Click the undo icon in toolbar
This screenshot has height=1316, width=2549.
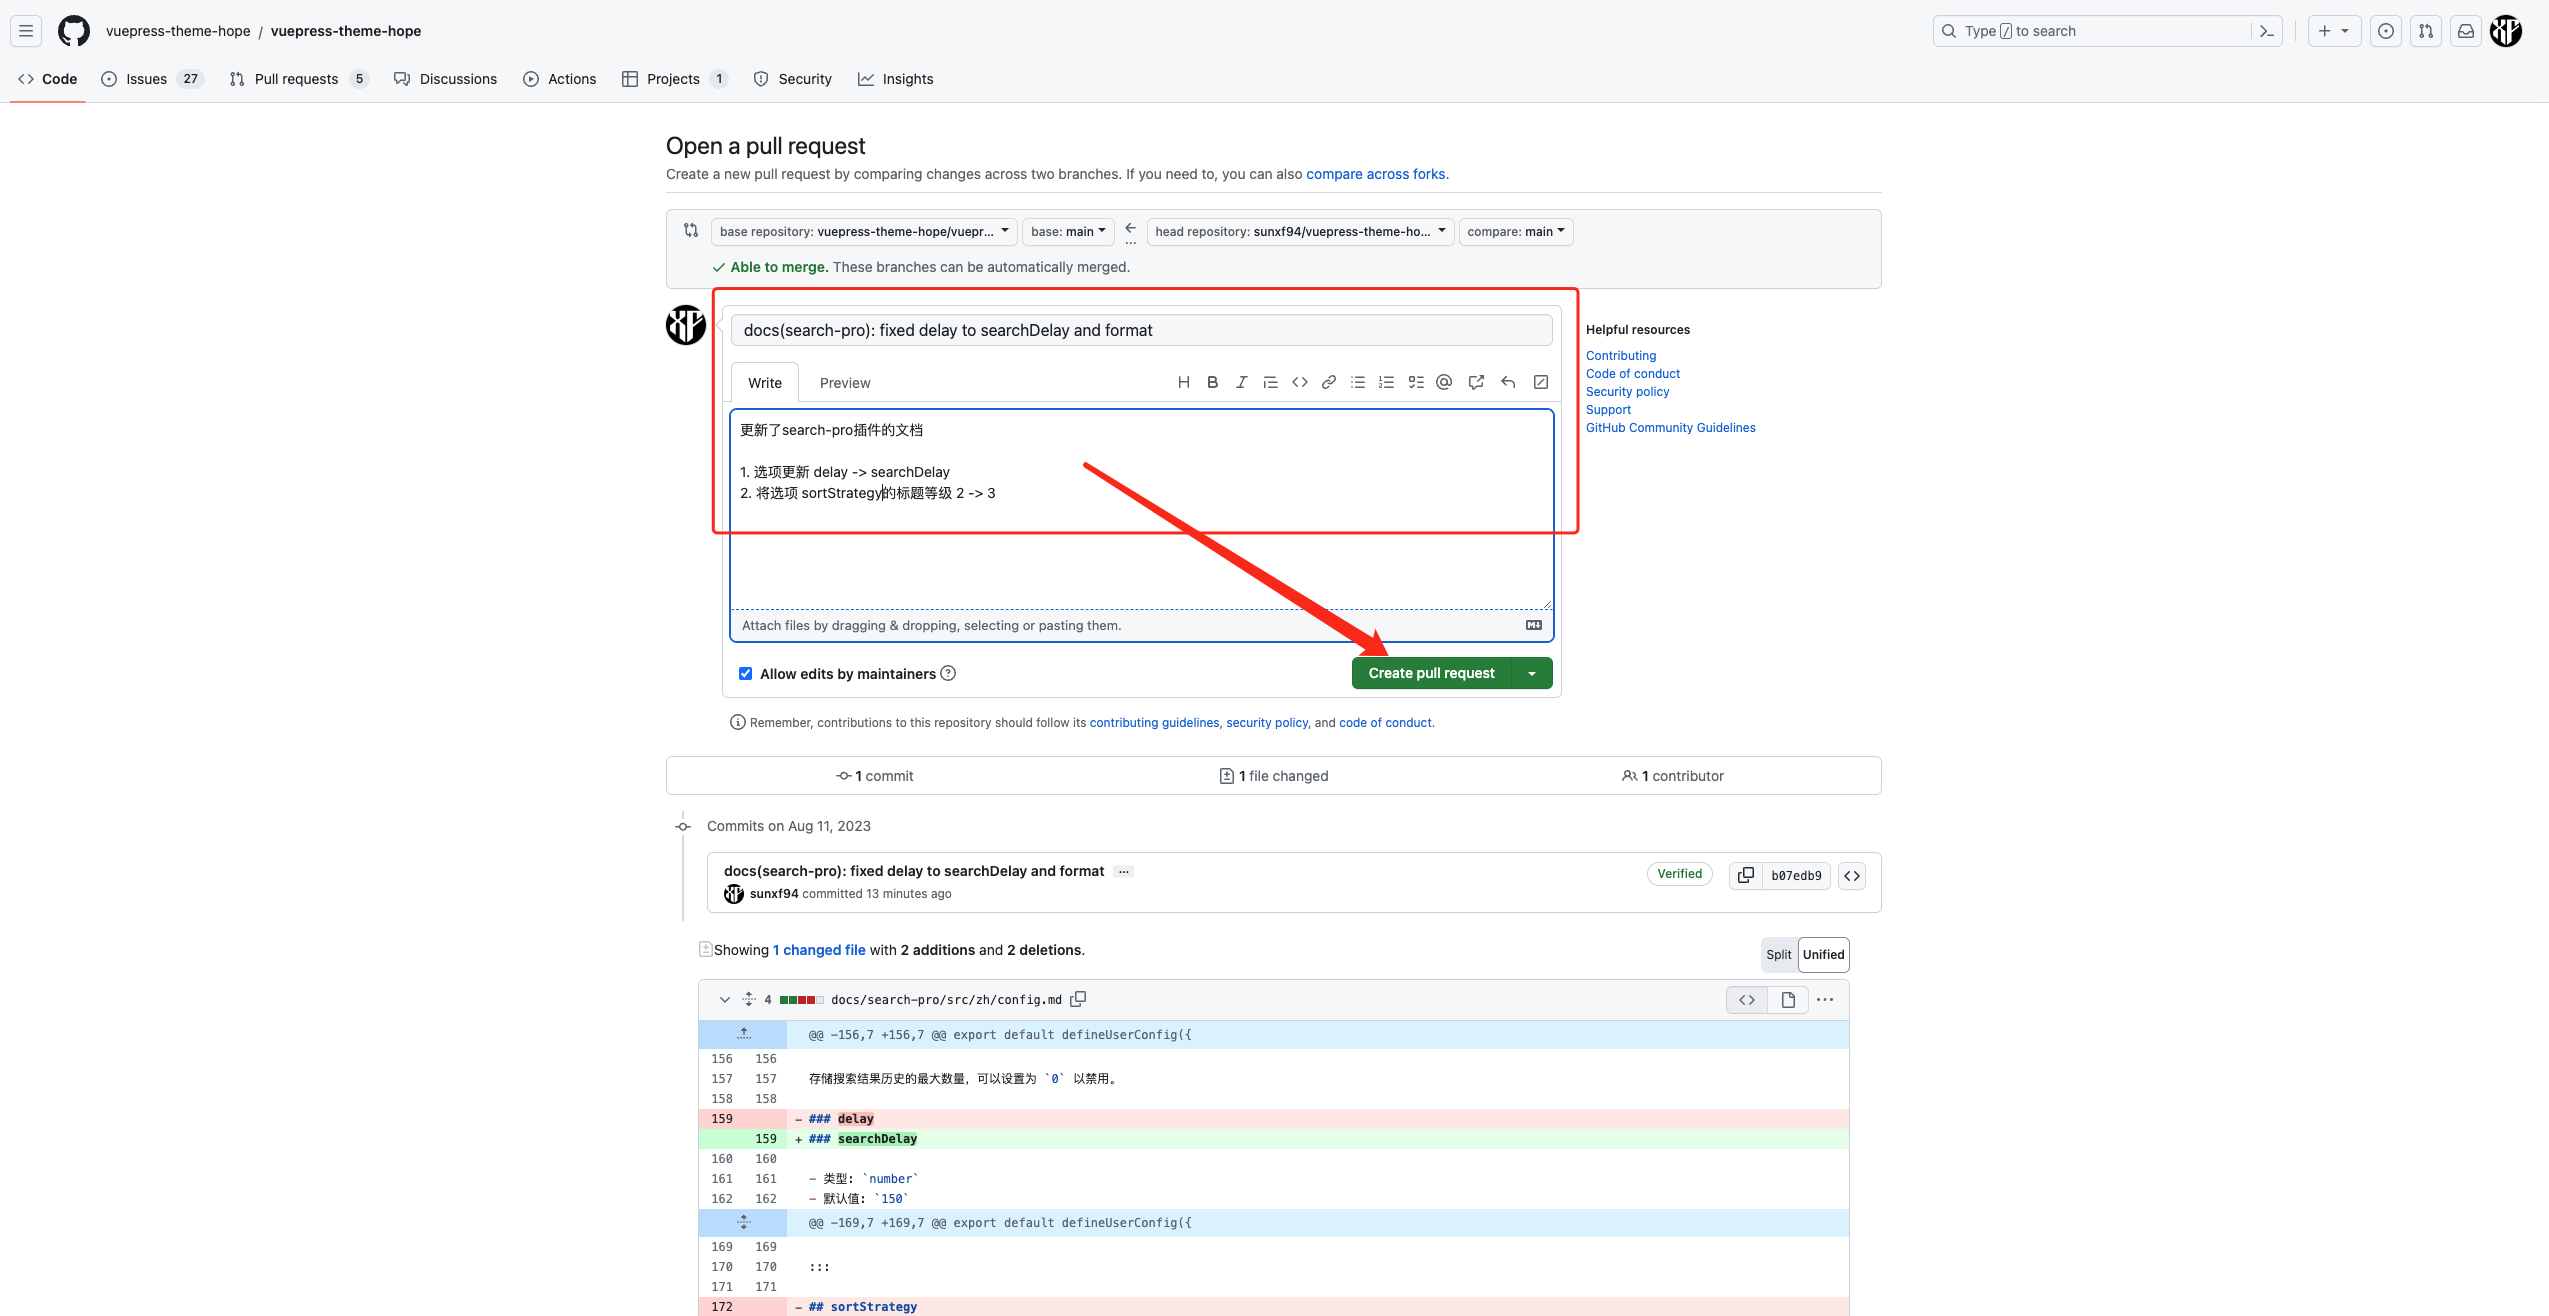1507,381
